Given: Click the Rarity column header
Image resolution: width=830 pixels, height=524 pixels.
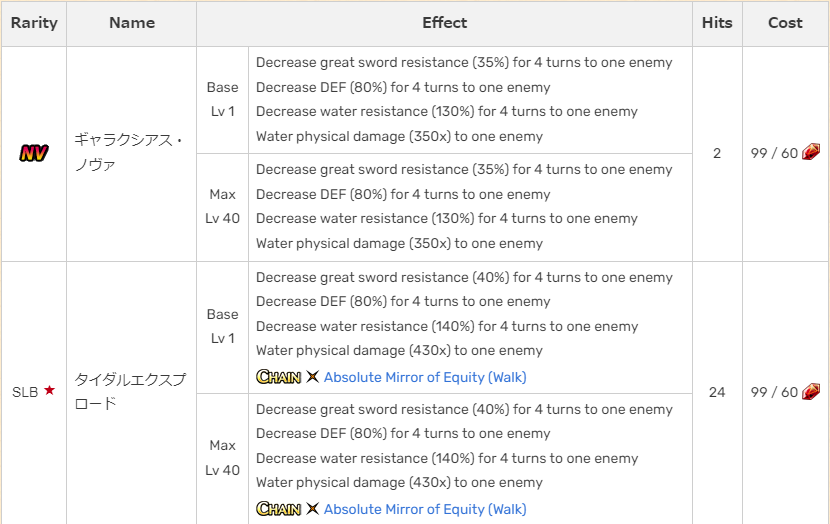Looking at the screenshot, I should (x=34, y=23).
